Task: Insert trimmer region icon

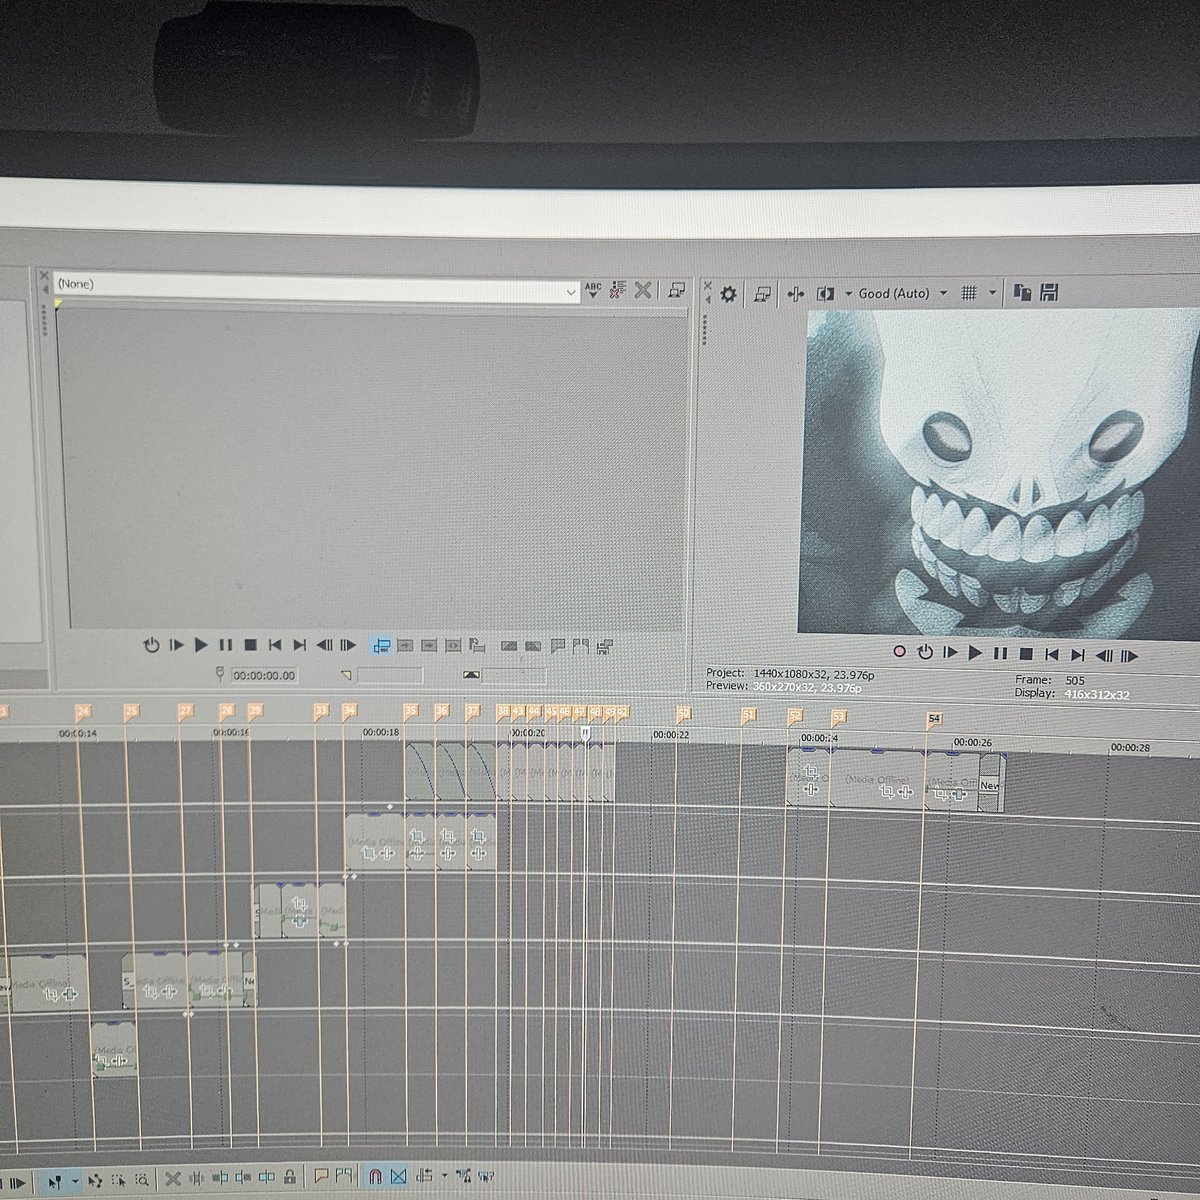Action: point(580,646)
